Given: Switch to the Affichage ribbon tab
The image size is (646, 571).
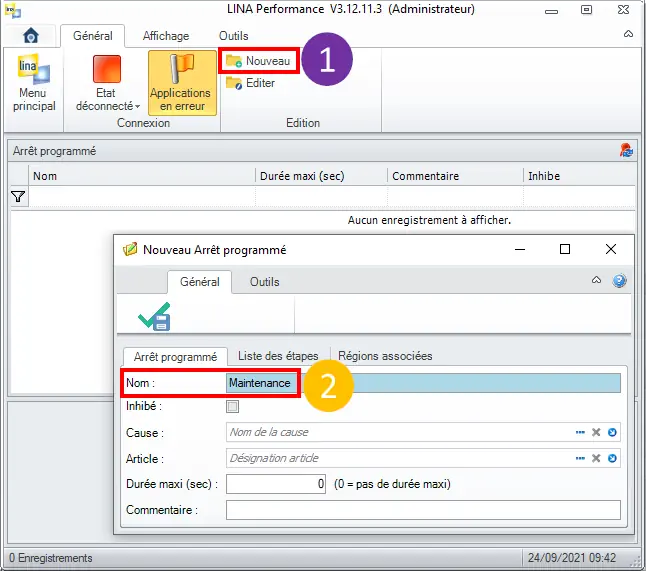Looking at the screenshot, I should [166, 36].
